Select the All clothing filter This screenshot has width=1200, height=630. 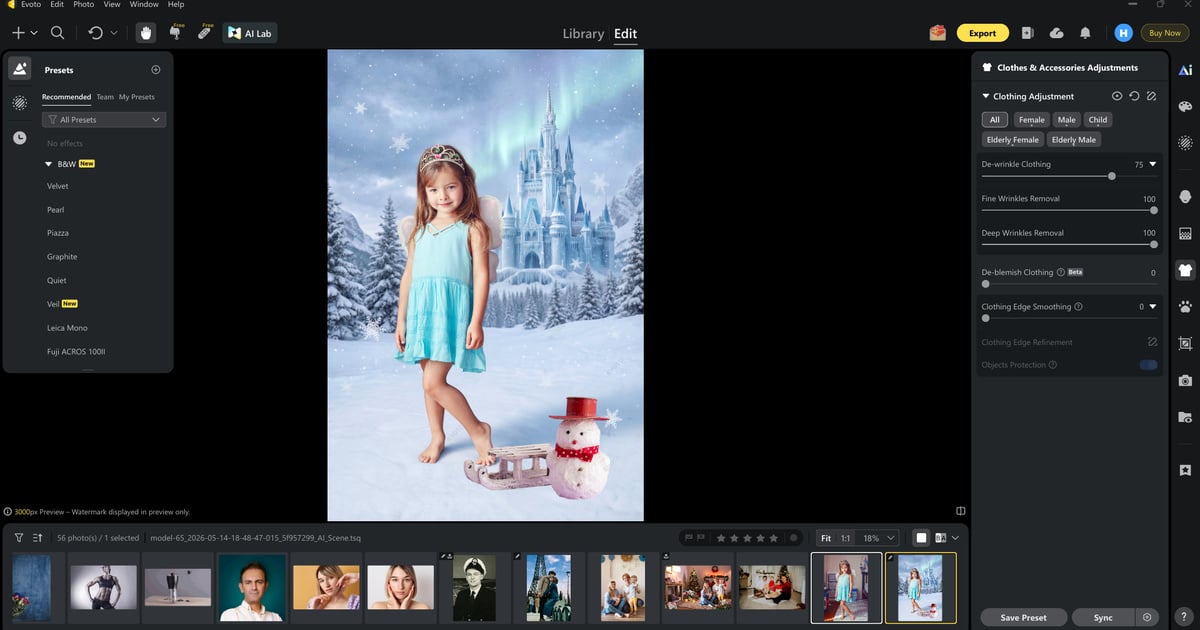point(994,120)
